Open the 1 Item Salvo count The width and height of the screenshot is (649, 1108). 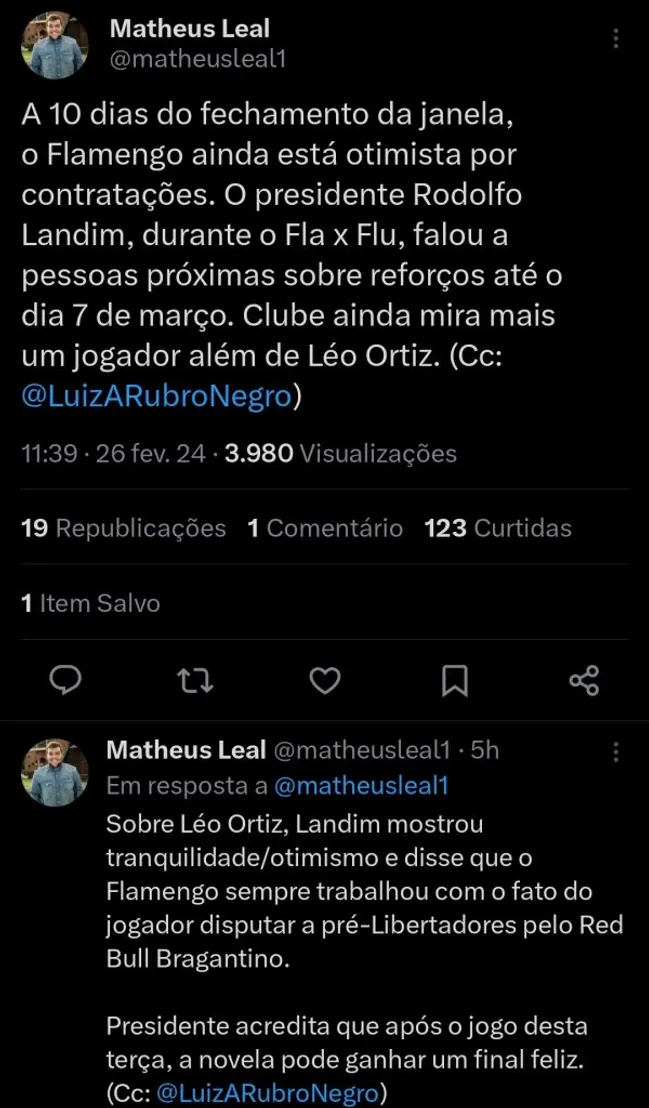[x=89, y=603]
